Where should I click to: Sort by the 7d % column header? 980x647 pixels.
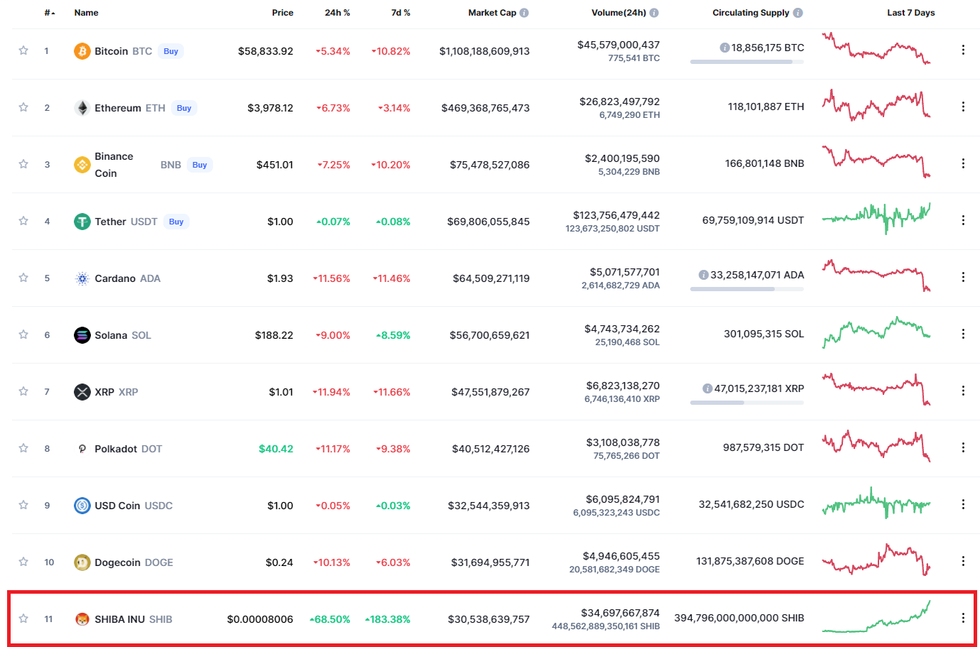pyautogui.click(x=400, y=13)
